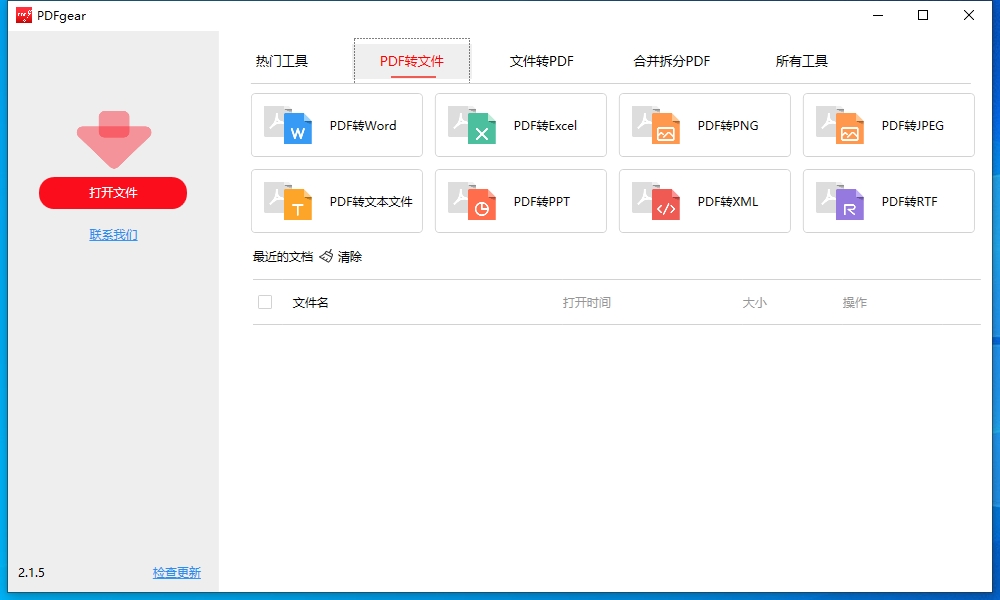Click the PDF转Word label text
The image size is (1000, 600).
click(363, 126)
